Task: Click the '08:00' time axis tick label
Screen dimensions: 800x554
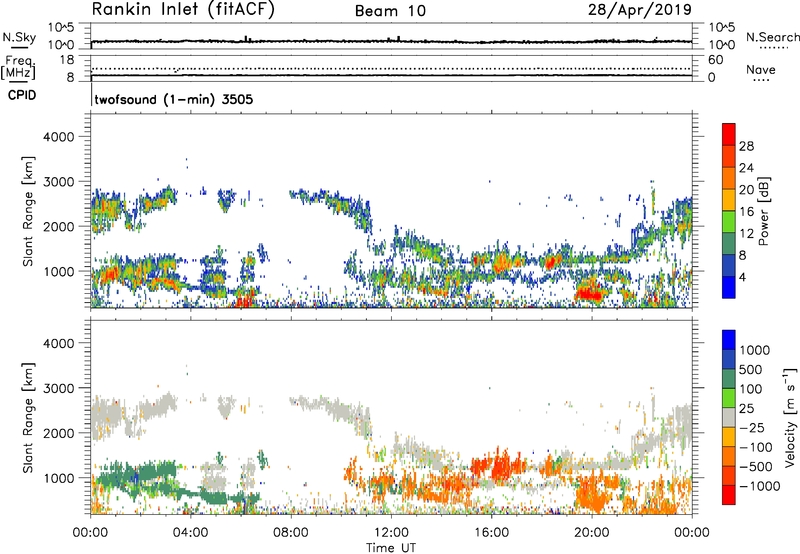Action: coord(290,533)
